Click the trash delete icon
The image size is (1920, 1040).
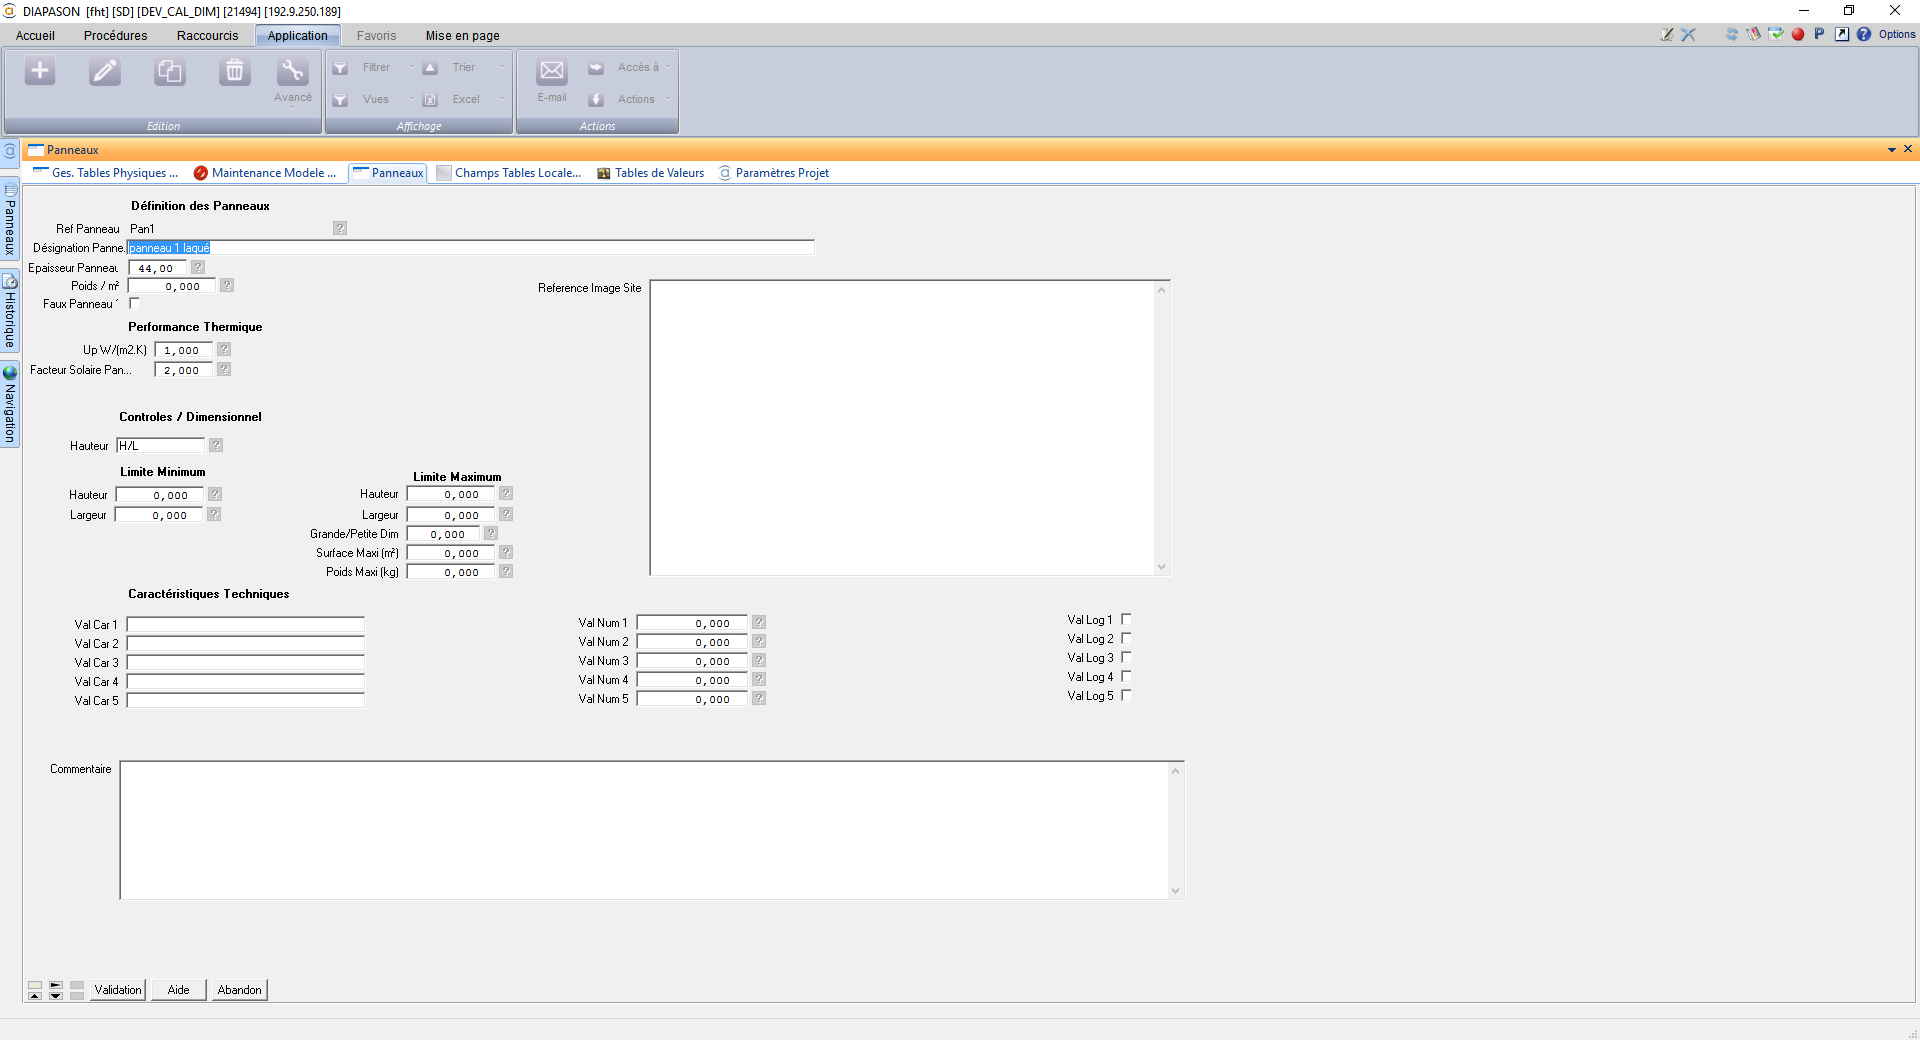[234, 71]
